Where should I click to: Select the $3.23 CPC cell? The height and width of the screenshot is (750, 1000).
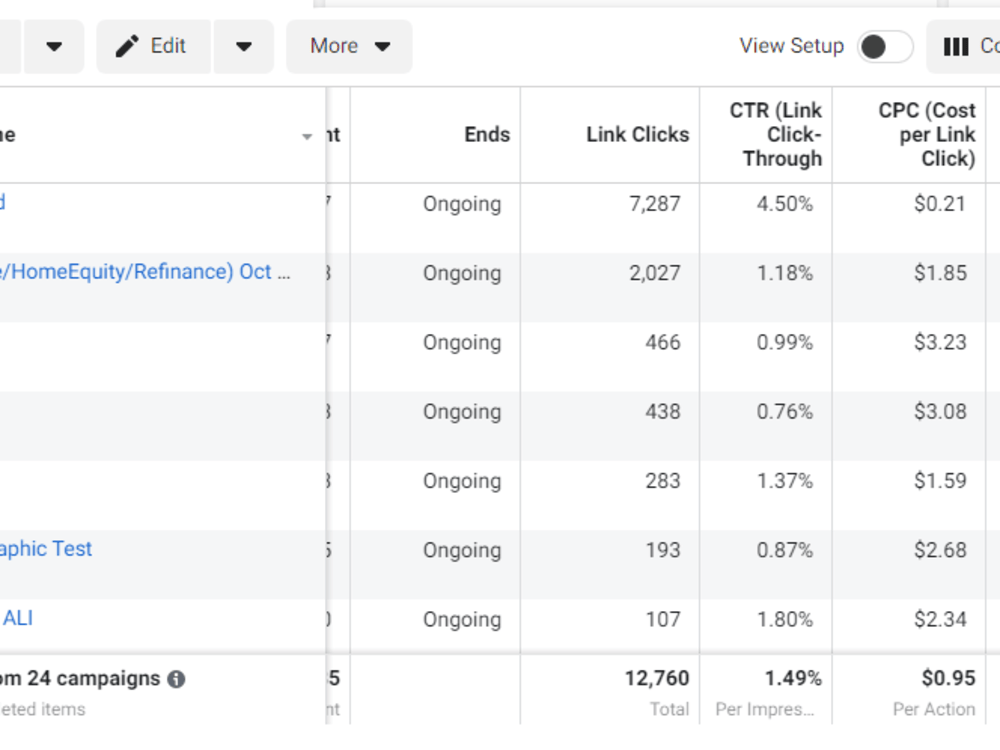pos(940,342)
